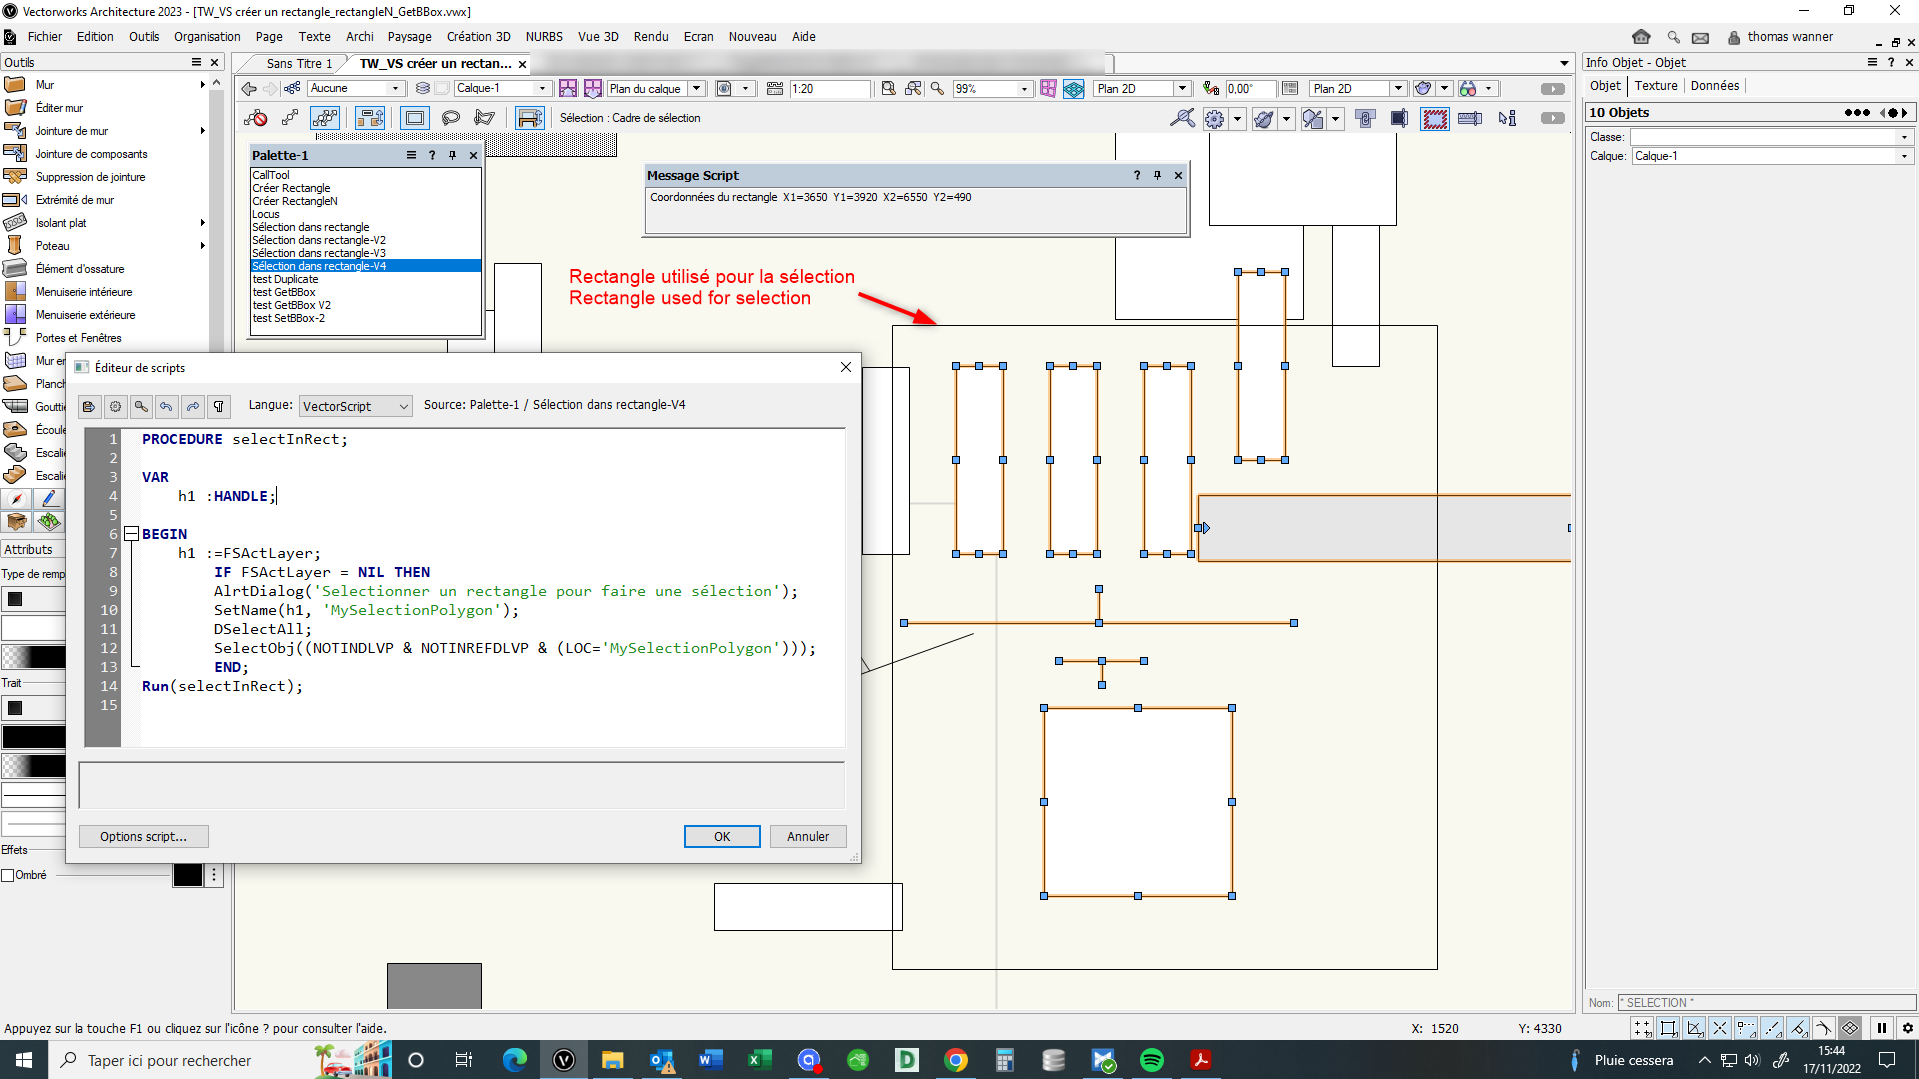Enable the Ombré shadow checkbox
The width and height of the screenshot is (1919, 1079).
tap(8, 875)
